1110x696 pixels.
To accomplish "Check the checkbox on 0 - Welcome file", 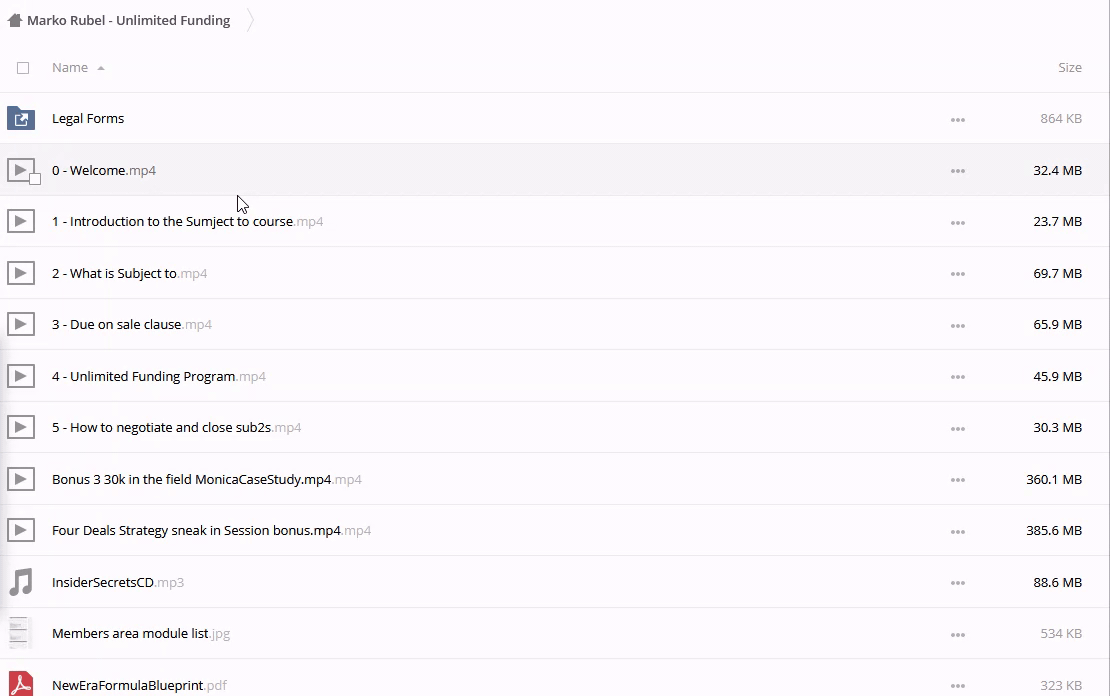I will [35, 179].
